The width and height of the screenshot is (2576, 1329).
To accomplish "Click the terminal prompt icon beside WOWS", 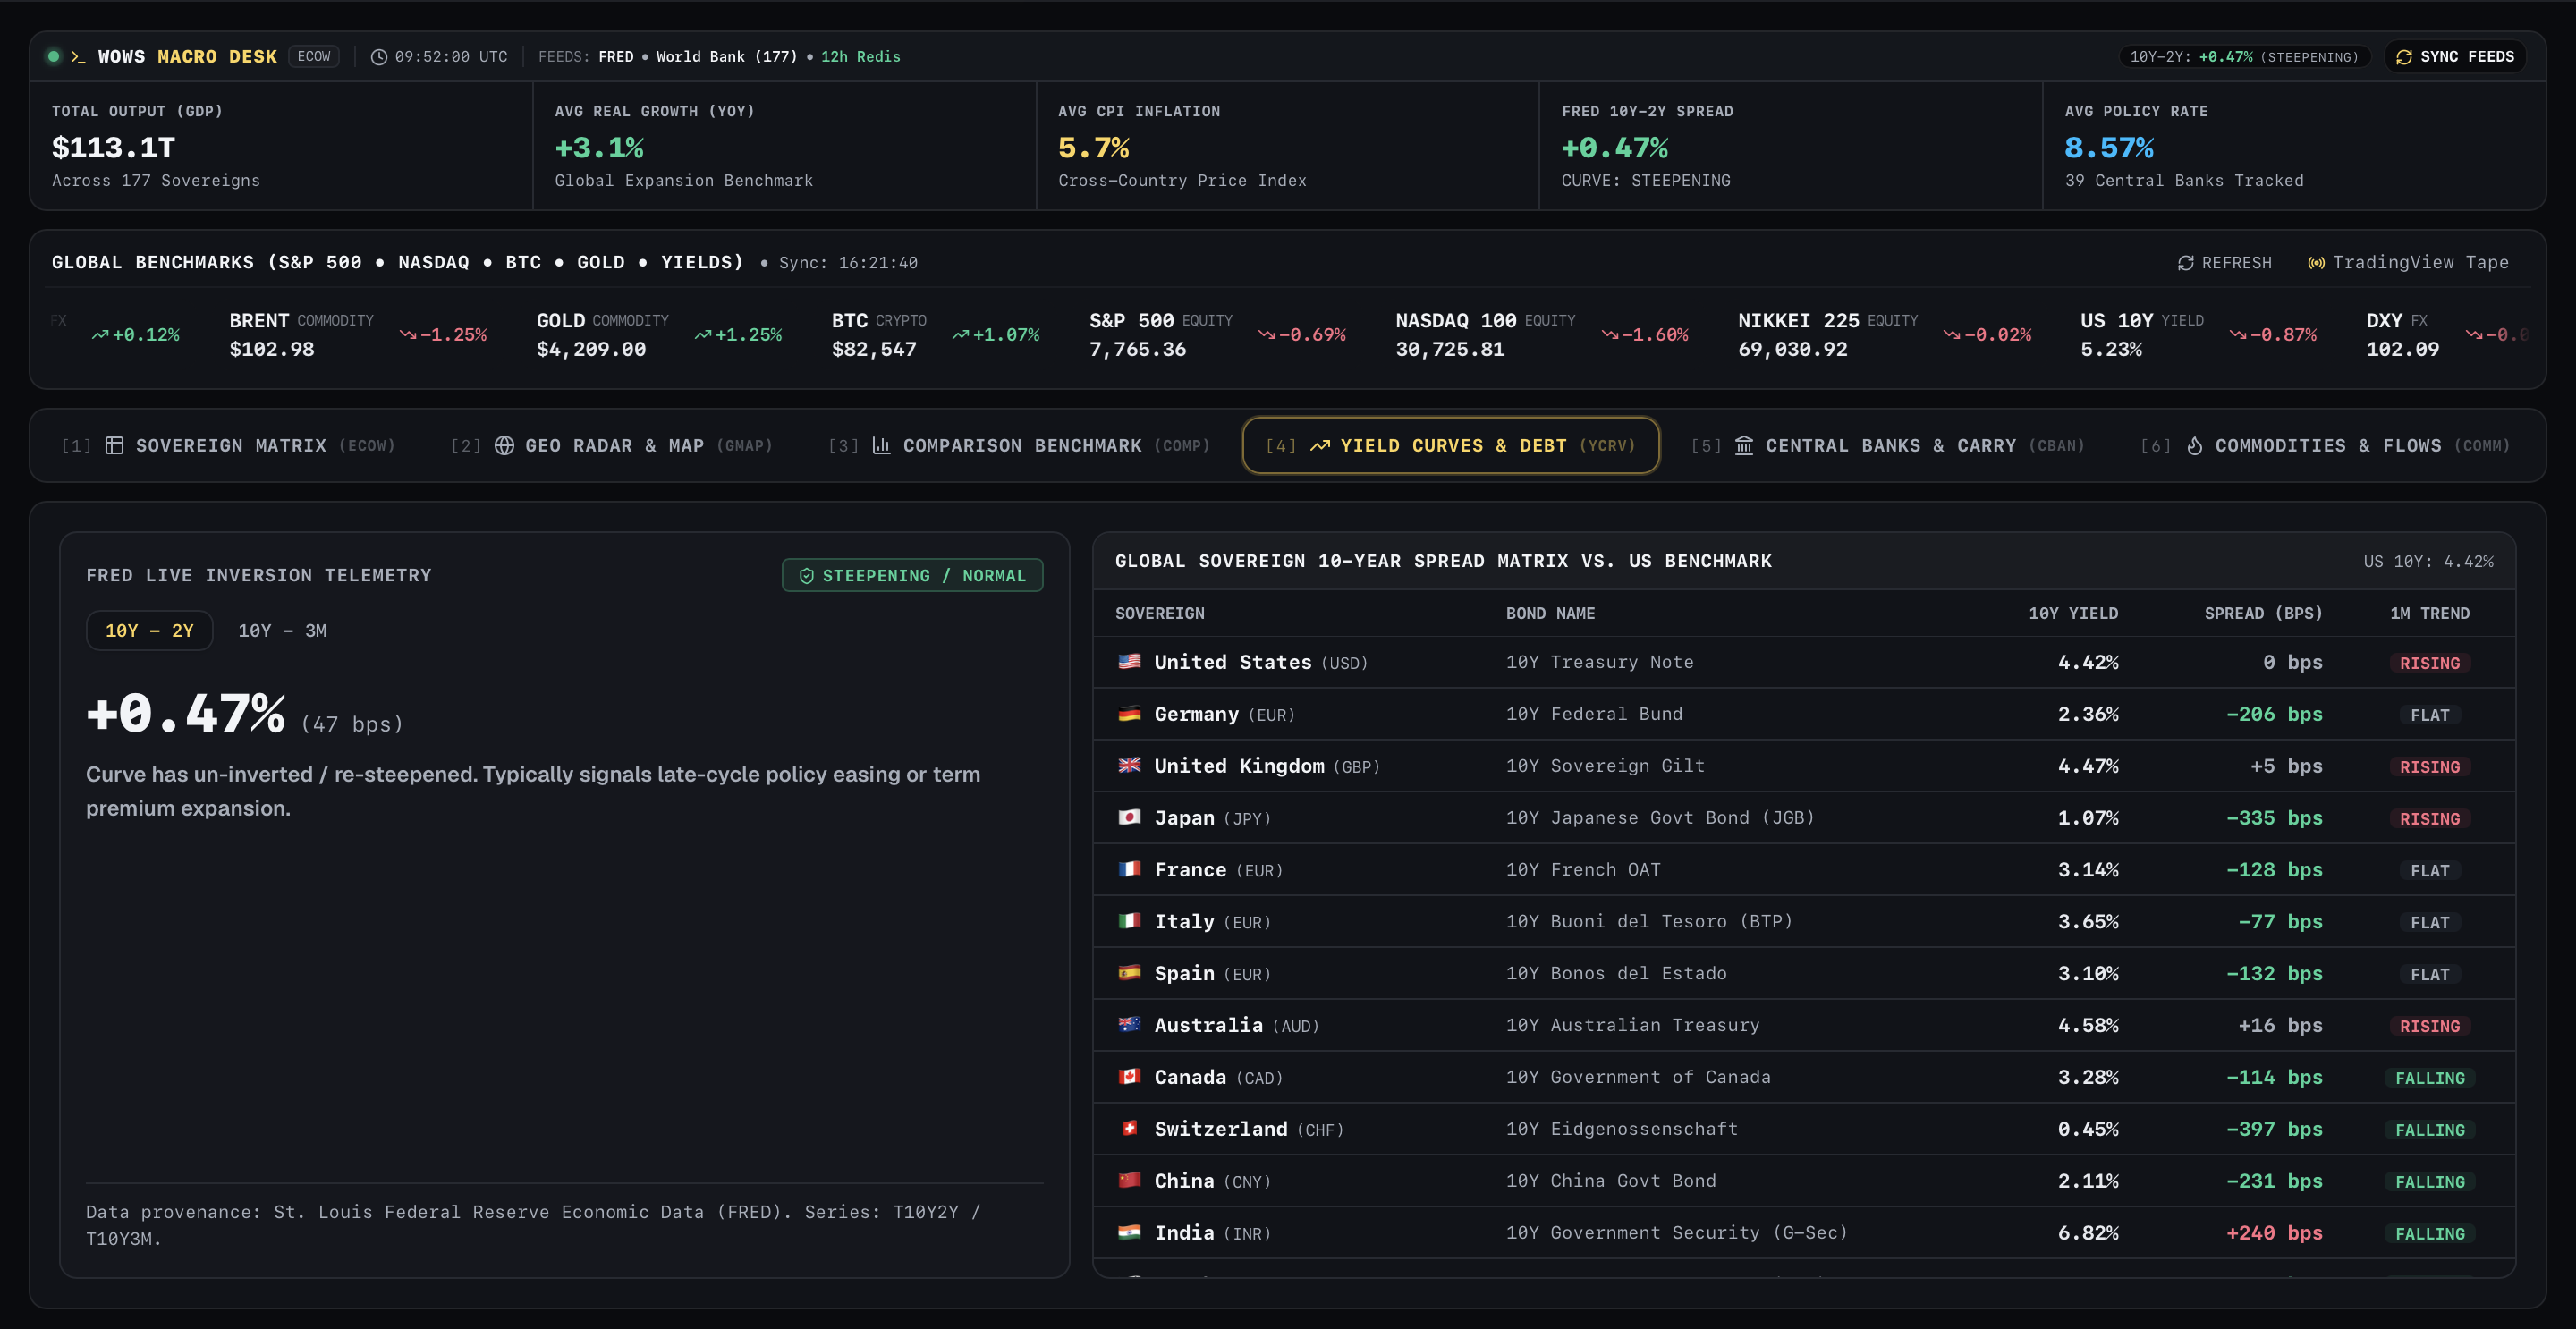I will (x=78, y=57).
